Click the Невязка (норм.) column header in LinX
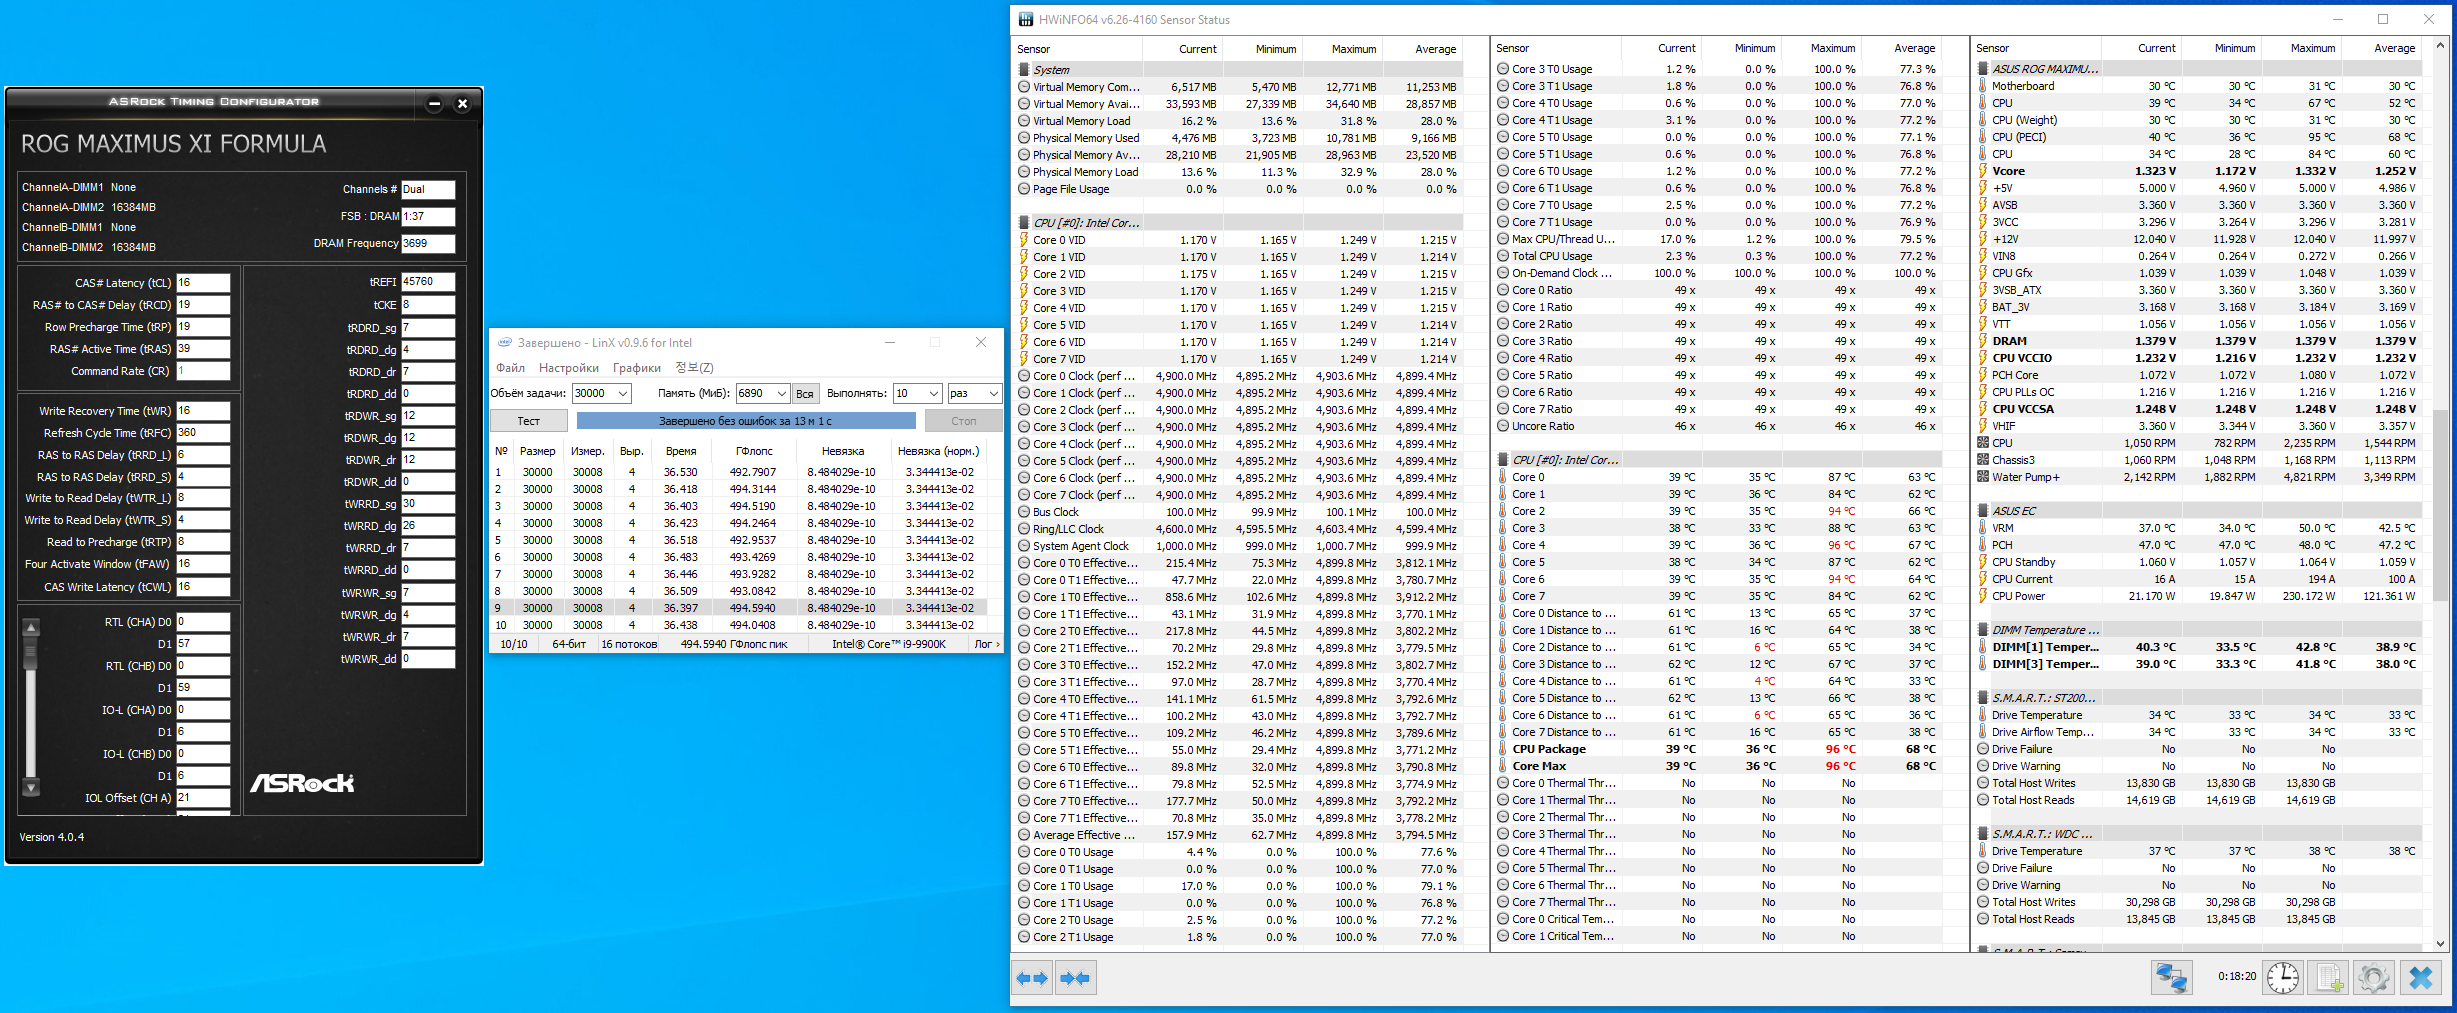2457x1013 pixels. click(x=939, y=451)
